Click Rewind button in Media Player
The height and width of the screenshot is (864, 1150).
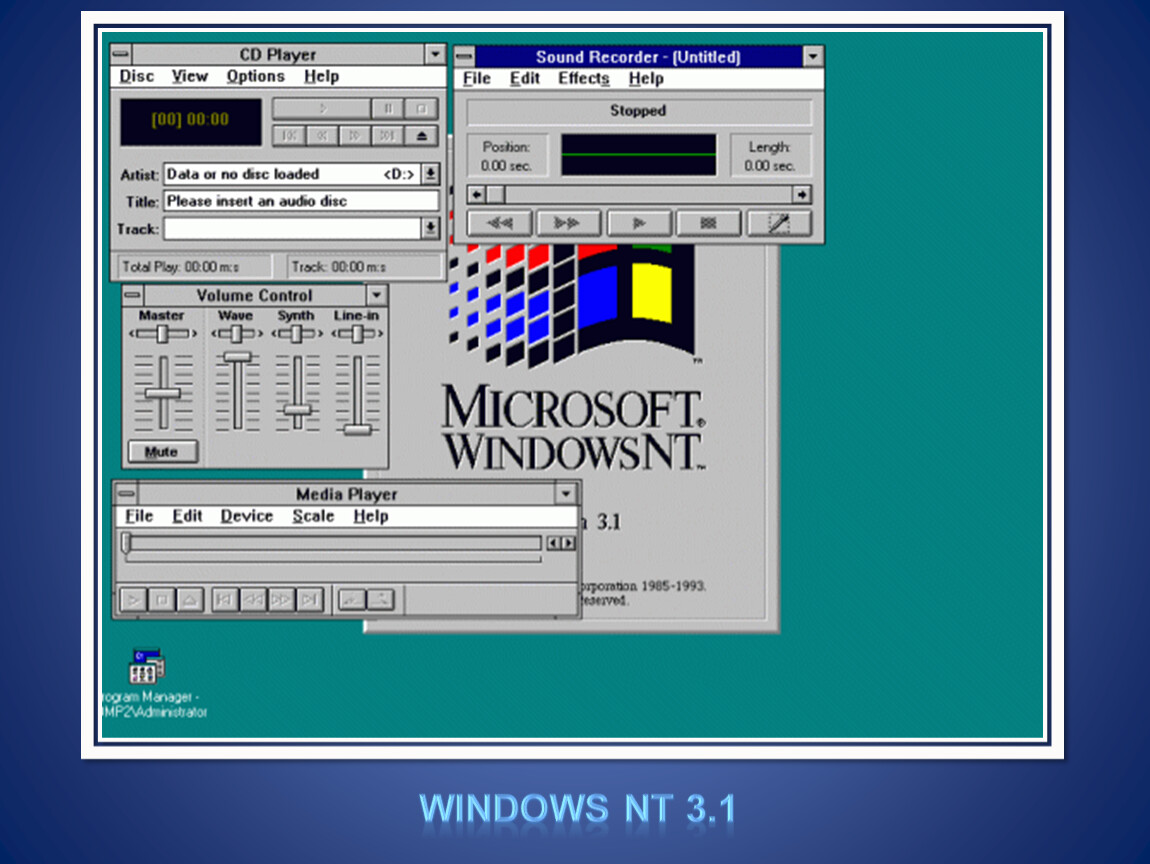(x=253, y=600)
